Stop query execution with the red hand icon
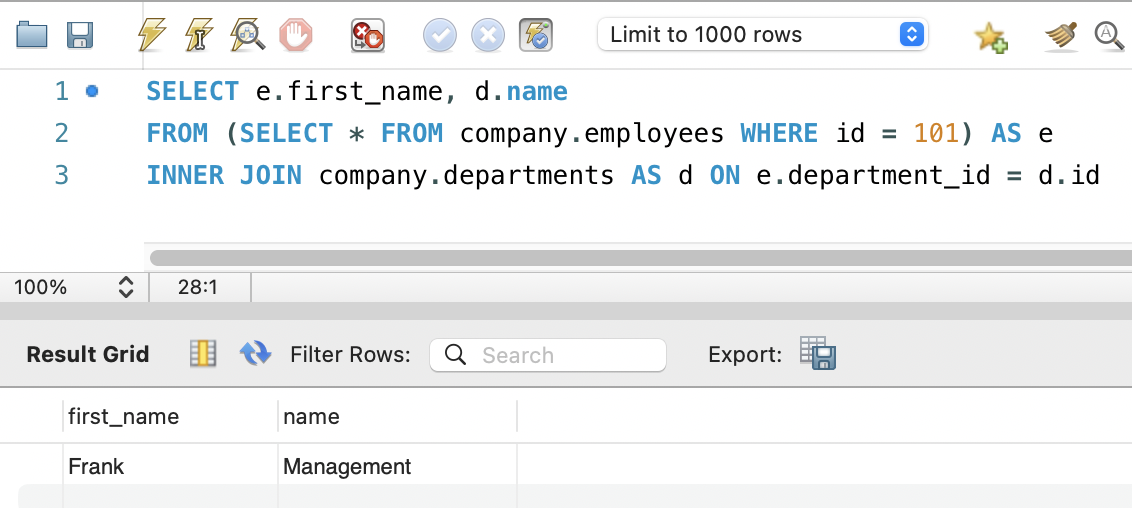 point(295,35)
